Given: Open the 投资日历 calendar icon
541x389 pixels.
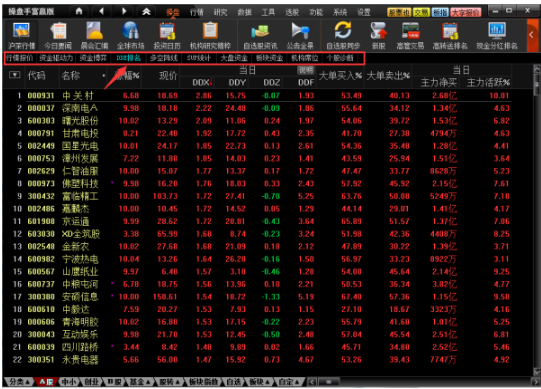Looking at the screenshot, I should 167,35.
